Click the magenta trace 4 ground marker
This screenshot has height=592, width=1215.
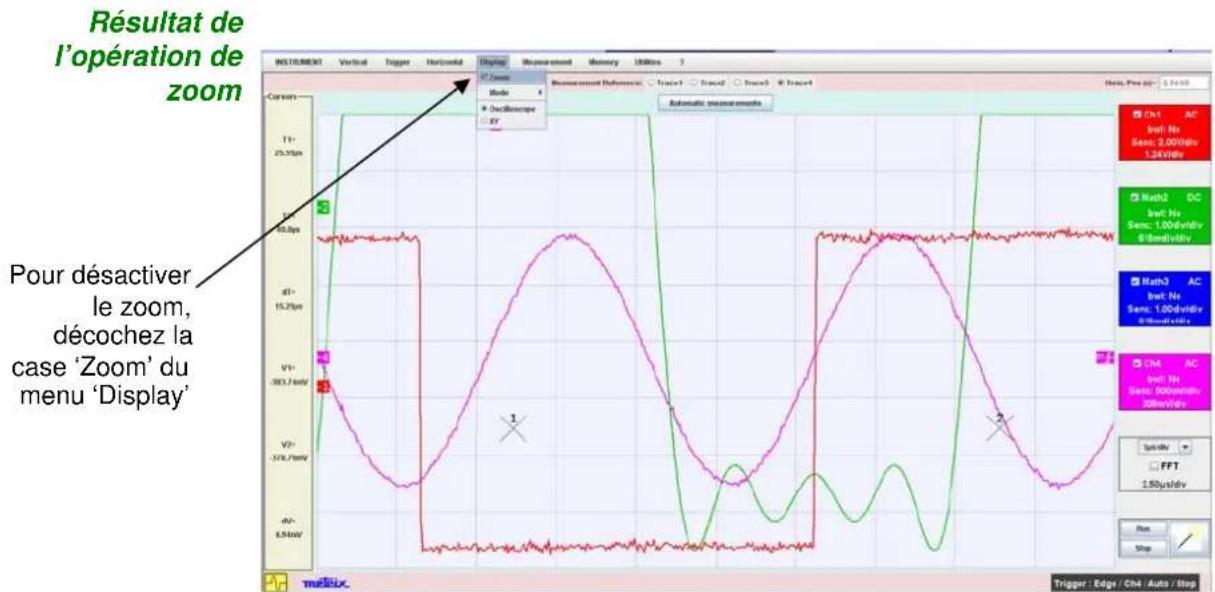(x=323, y=357)
